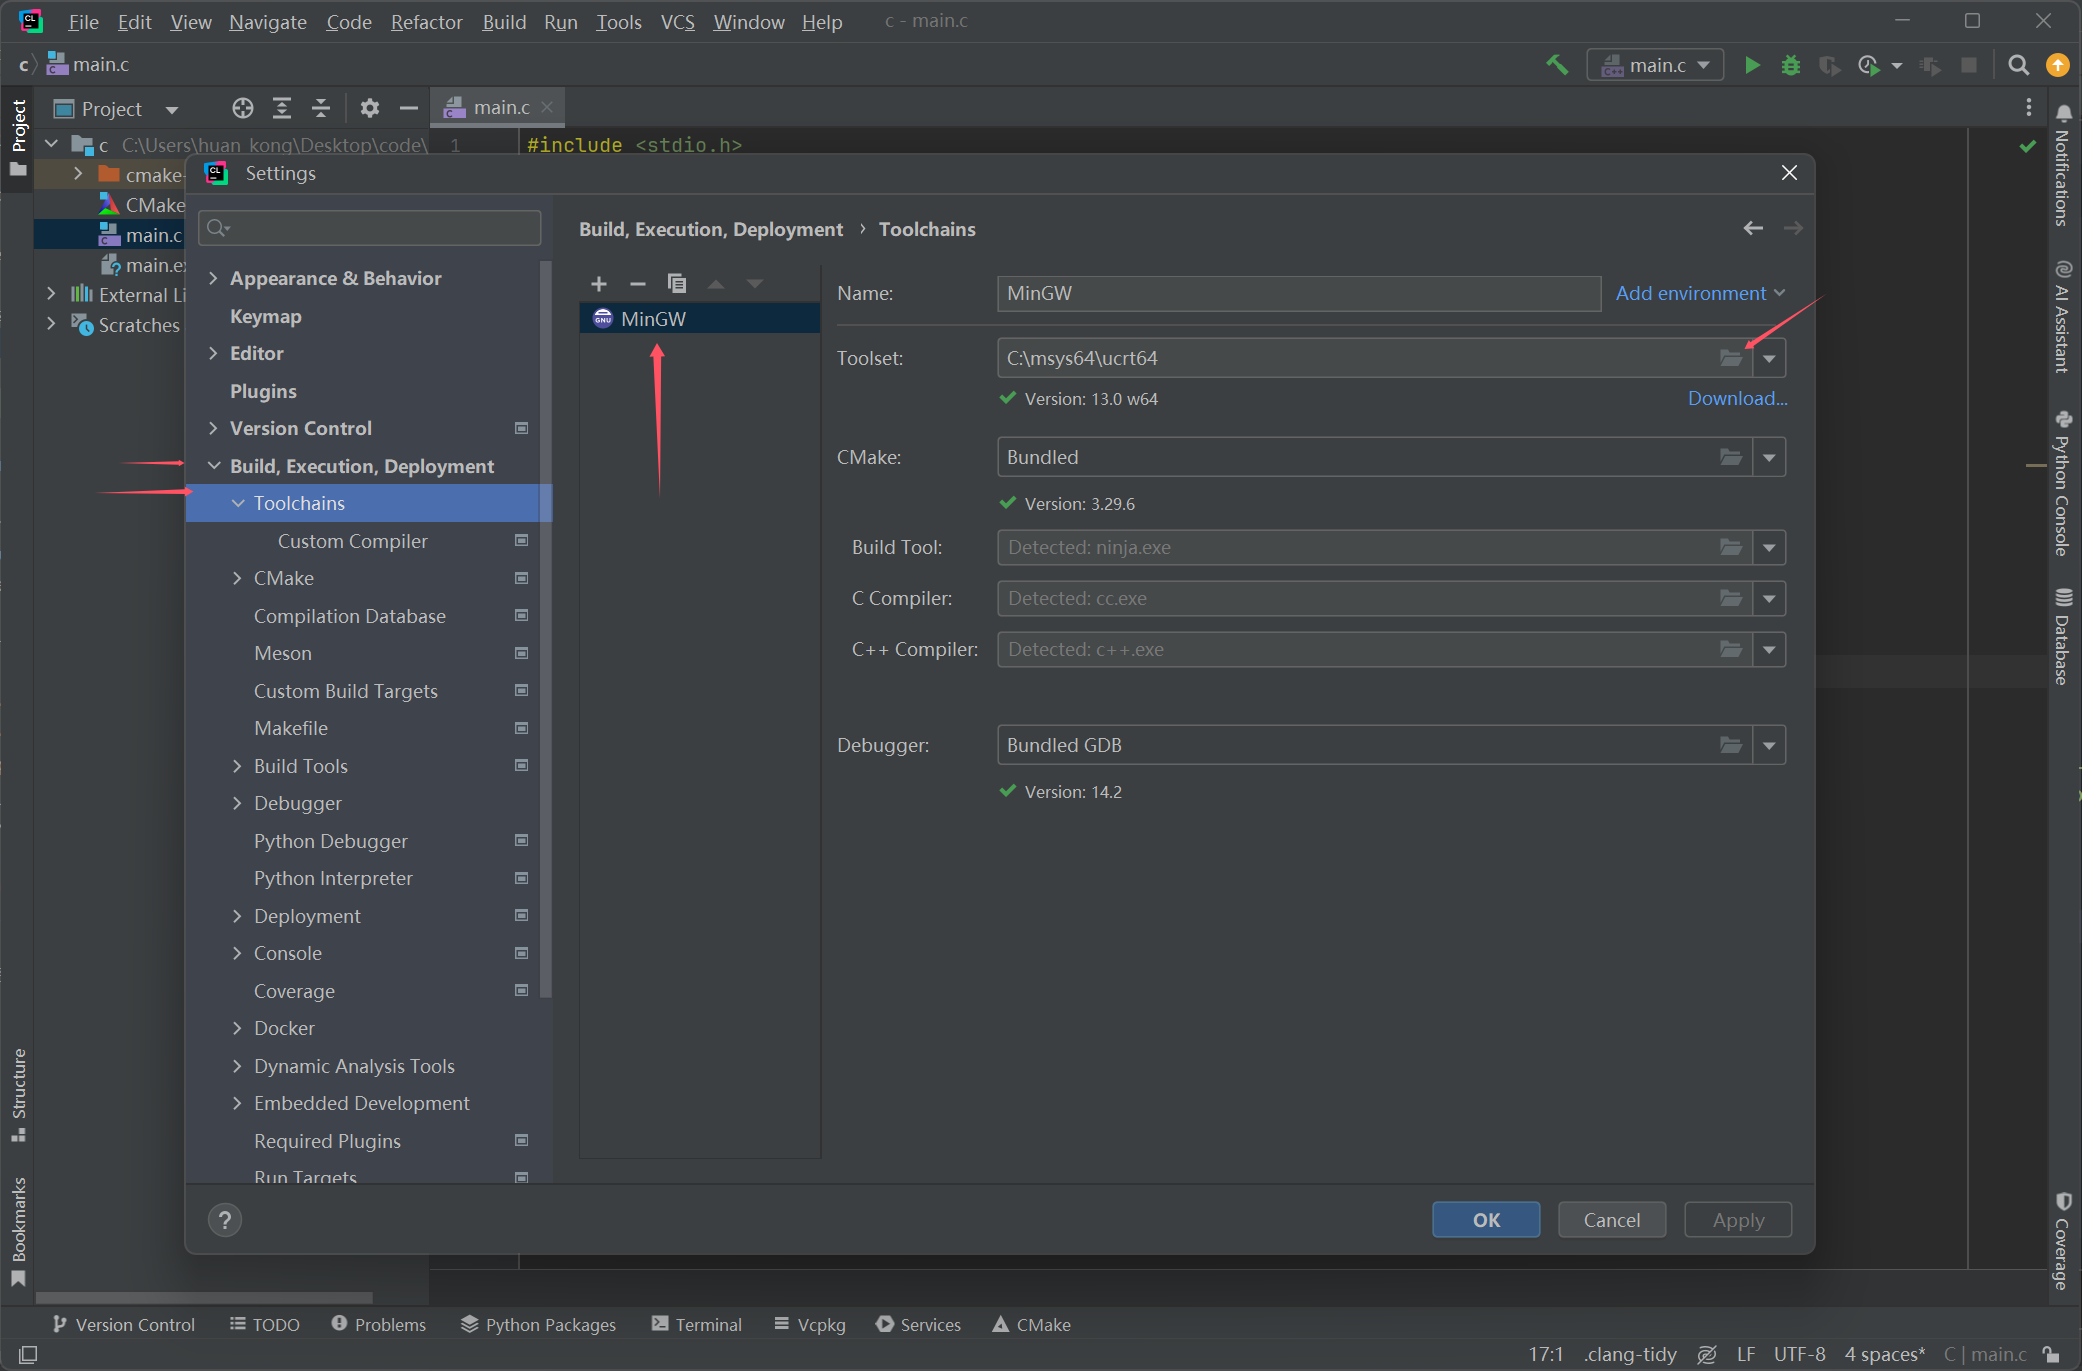Screen dimensions: 2082x1371
Task: Select Custom Compiler settings page
Action: pyautogui.click(x=352, y=541)
